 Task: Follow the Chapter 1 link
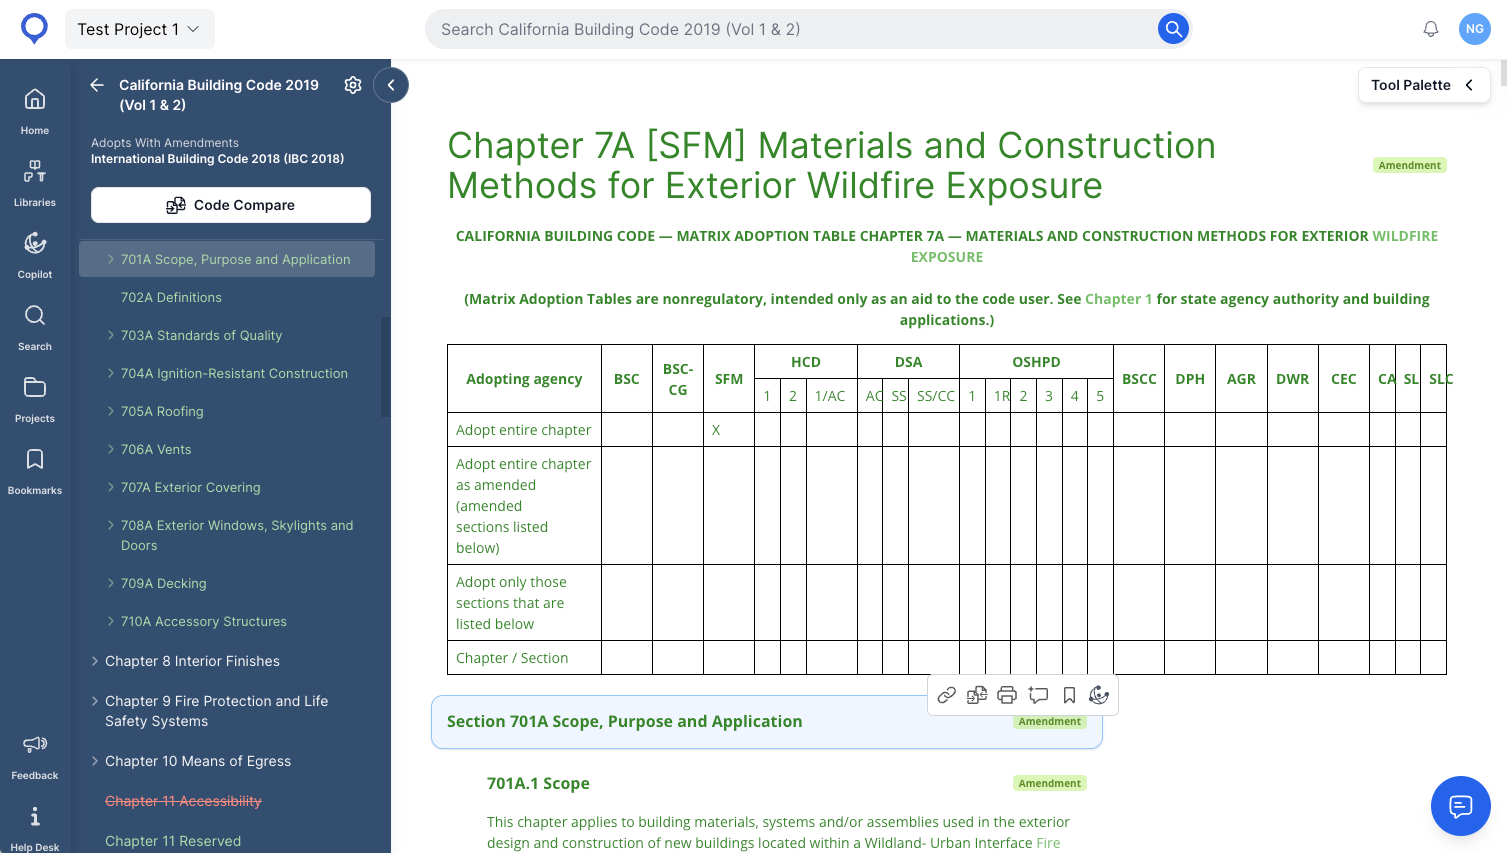[1118, 299]
